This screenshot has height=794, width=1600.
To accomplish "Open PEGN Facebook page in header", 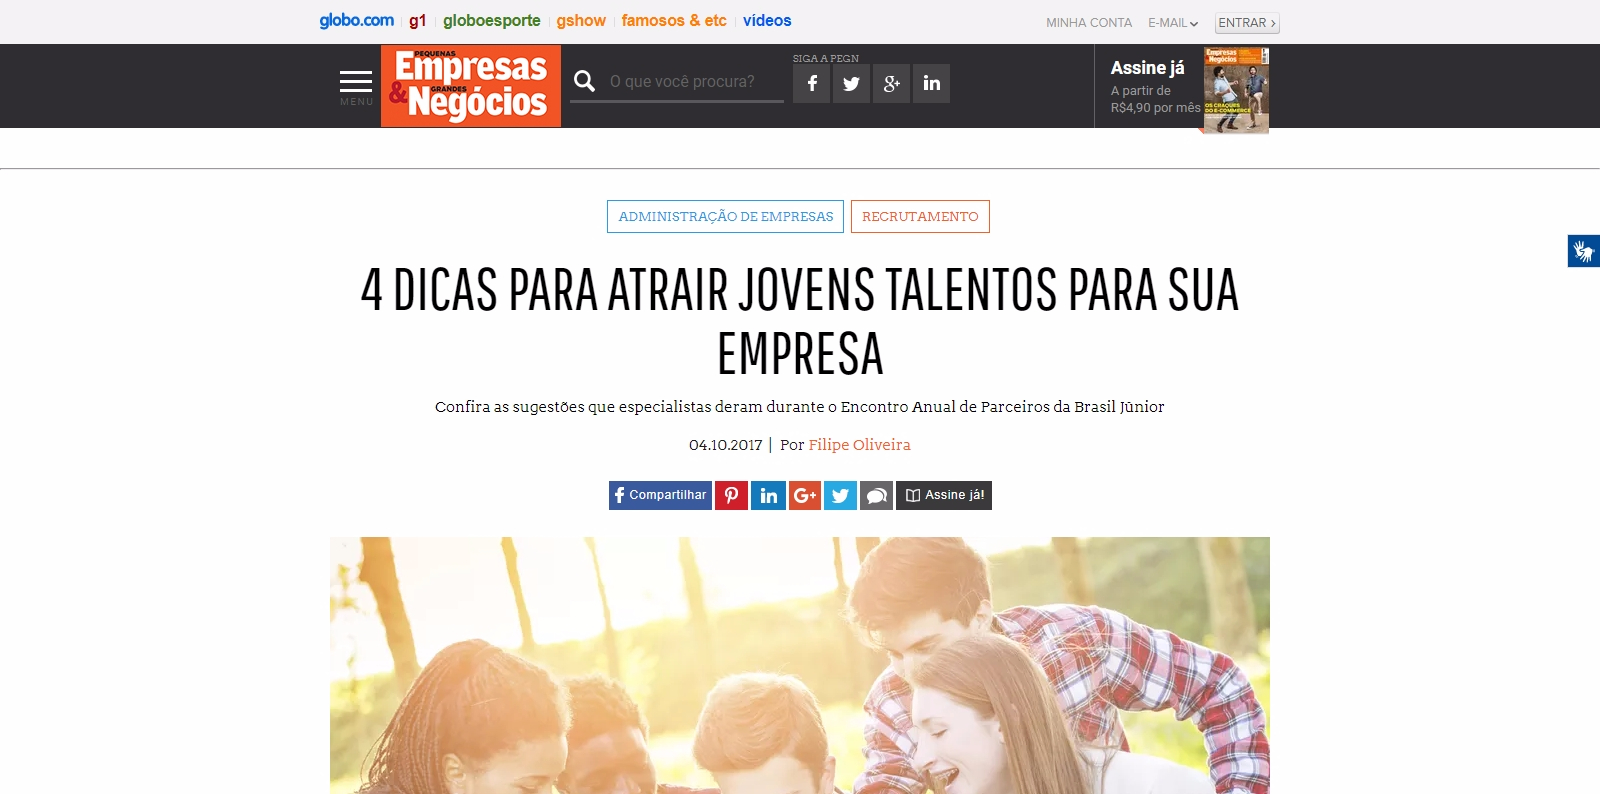I will click(x=812, y=83).
